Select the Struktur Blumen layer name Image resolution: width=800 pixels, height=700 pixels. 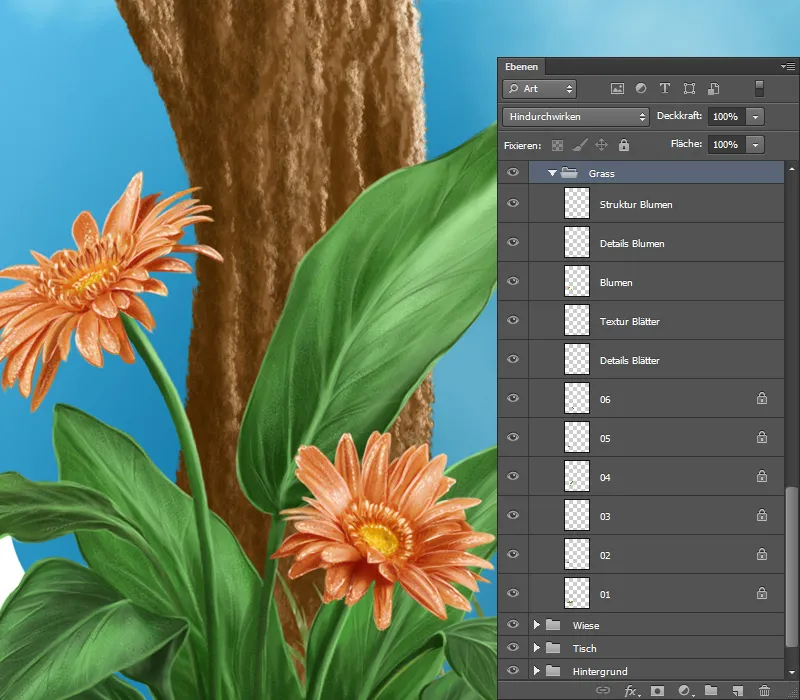pyautogui.click(x=636, y=205)
